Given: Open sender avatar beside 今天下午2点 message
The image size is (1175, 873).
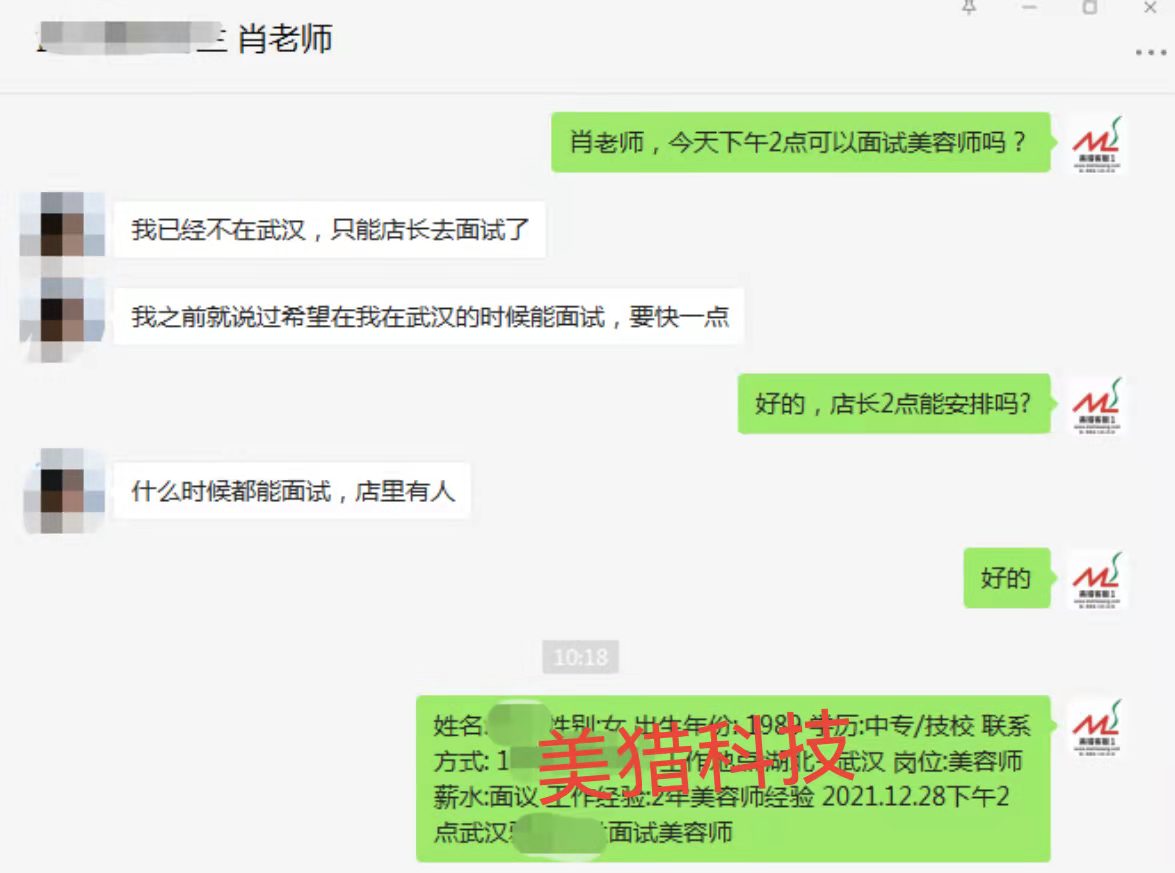Looking at the screenshot, I should [x=1096, y=143].
